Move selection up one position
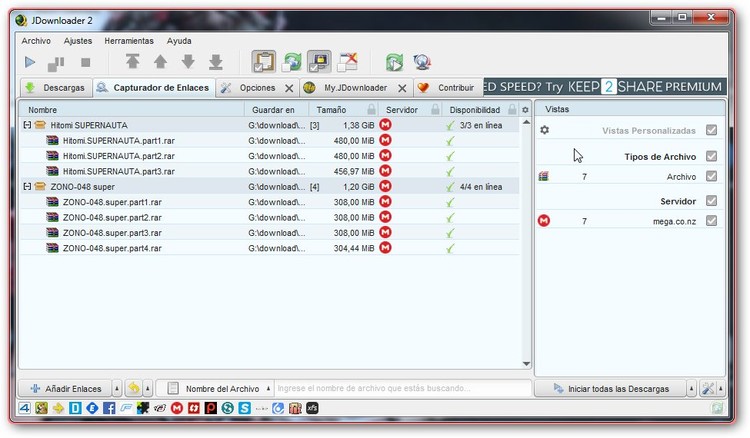750x438 pixels. tap(161, 62)
